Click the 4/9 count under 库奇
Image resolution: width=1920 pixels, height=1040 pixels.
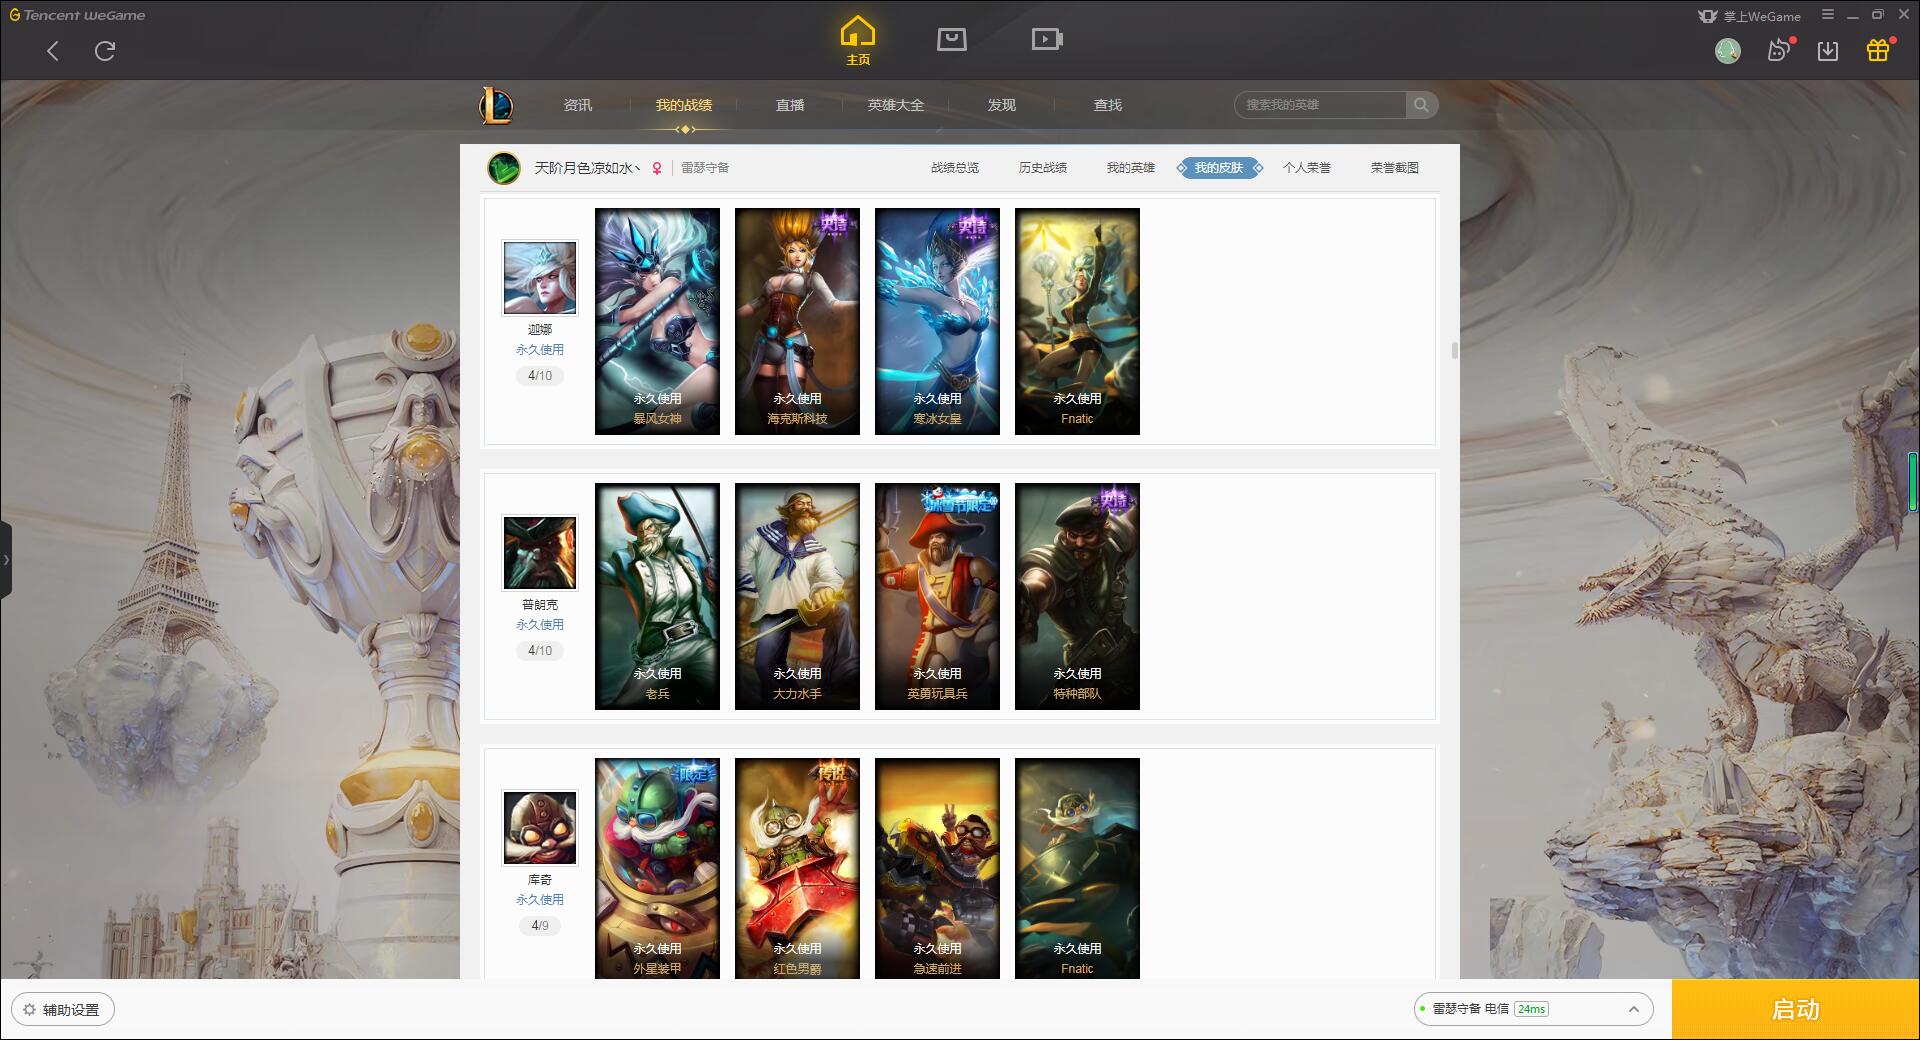[540, 926]
